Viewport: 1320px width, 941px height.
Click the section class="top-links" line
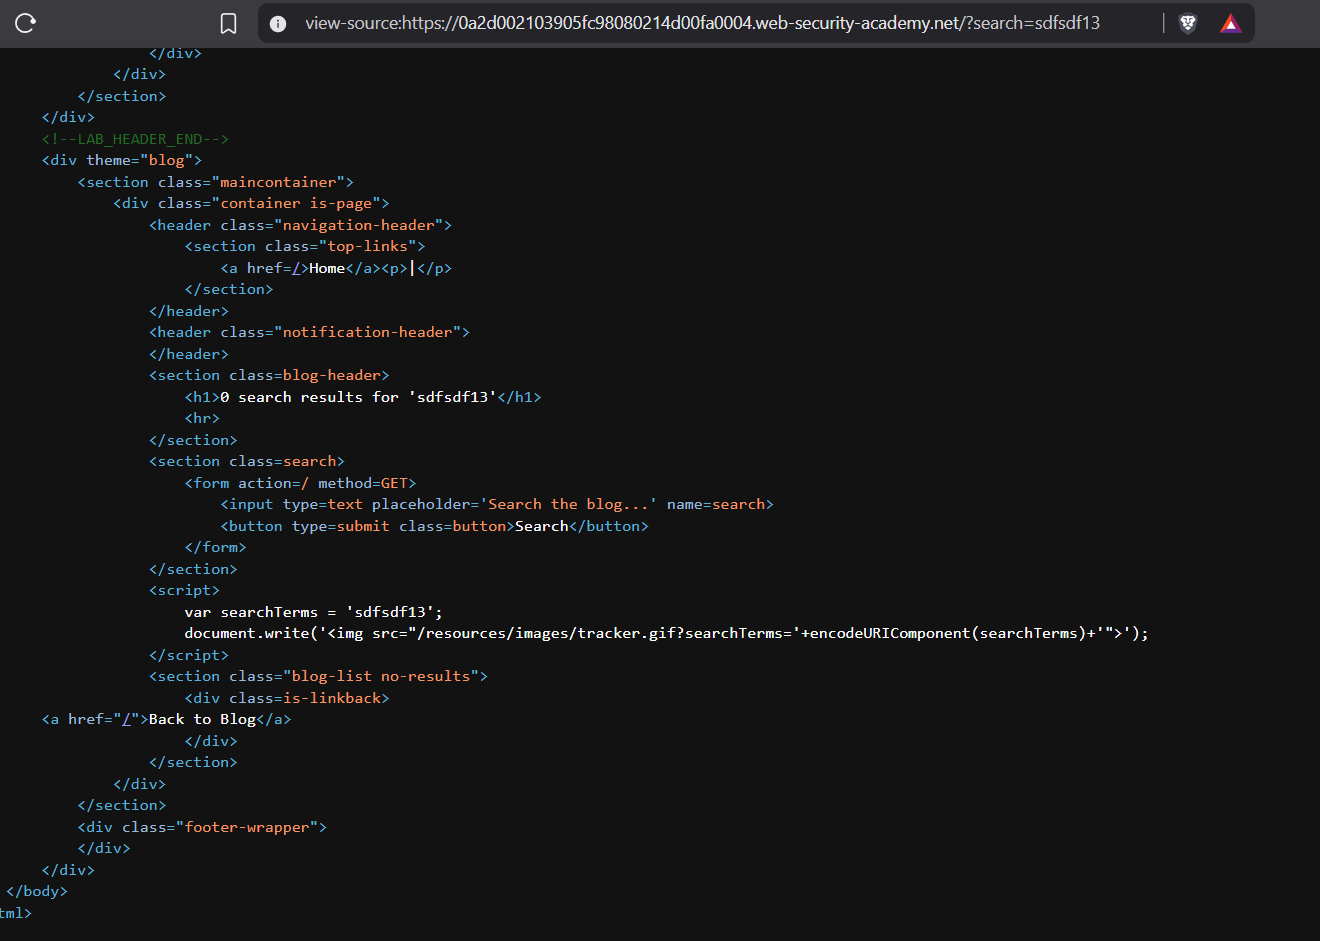pyautogui.click(x=305, y=246)
